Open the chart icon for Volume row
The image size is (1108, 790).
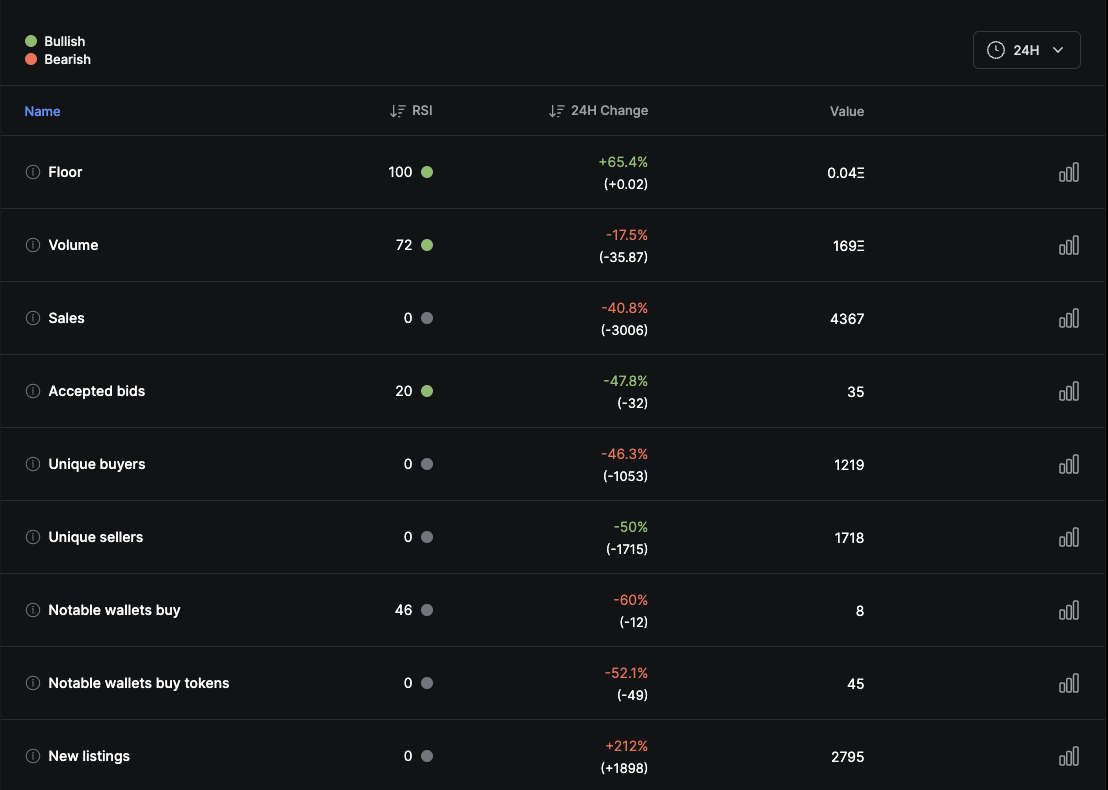(1069, 245)
